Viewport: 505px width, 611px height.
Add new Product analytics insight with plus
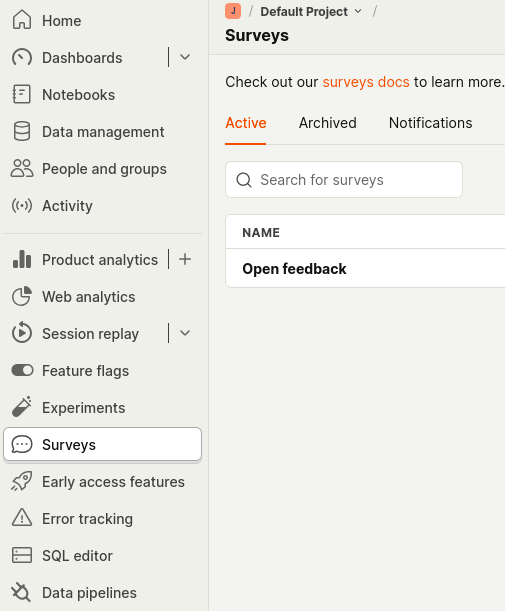[x=185, y=259]
